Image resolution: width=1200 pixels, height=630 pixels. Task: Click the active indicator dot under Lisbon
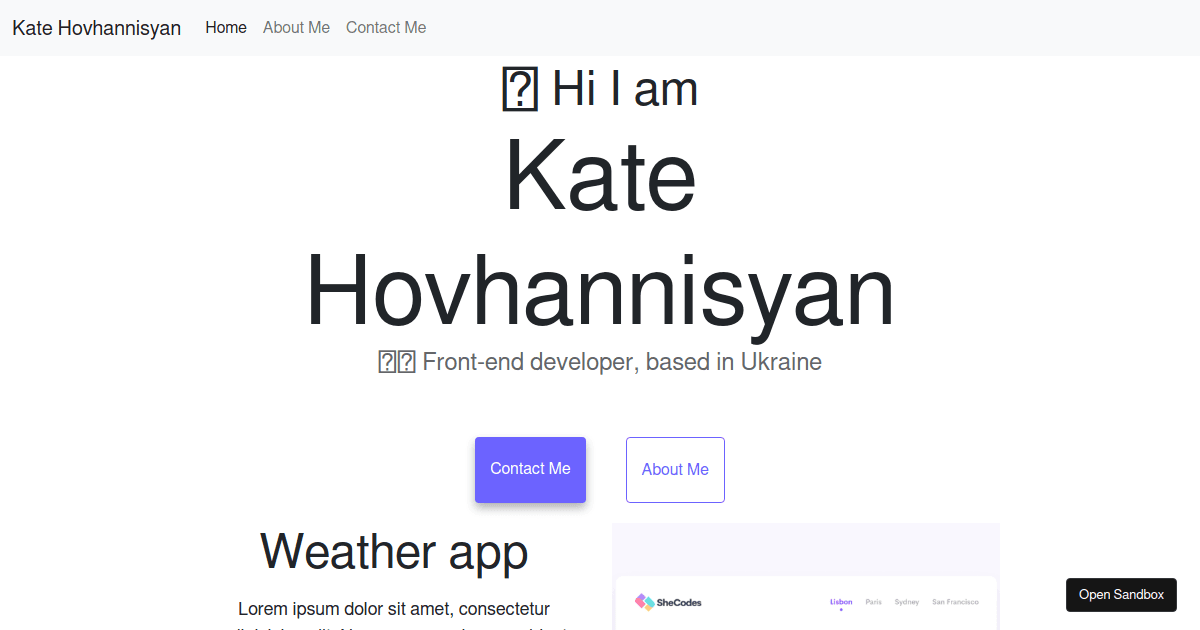[841, 609]
